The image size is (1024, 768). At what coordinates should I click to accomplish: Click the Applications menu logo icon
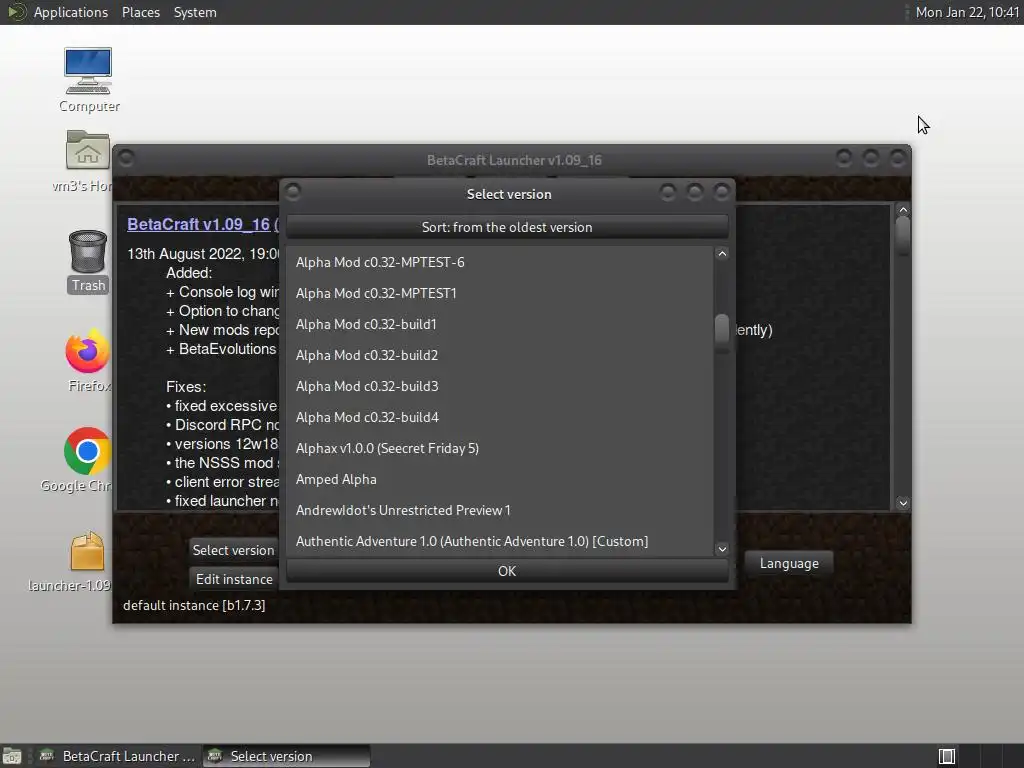pyautogui.click(x=16, y=12)
